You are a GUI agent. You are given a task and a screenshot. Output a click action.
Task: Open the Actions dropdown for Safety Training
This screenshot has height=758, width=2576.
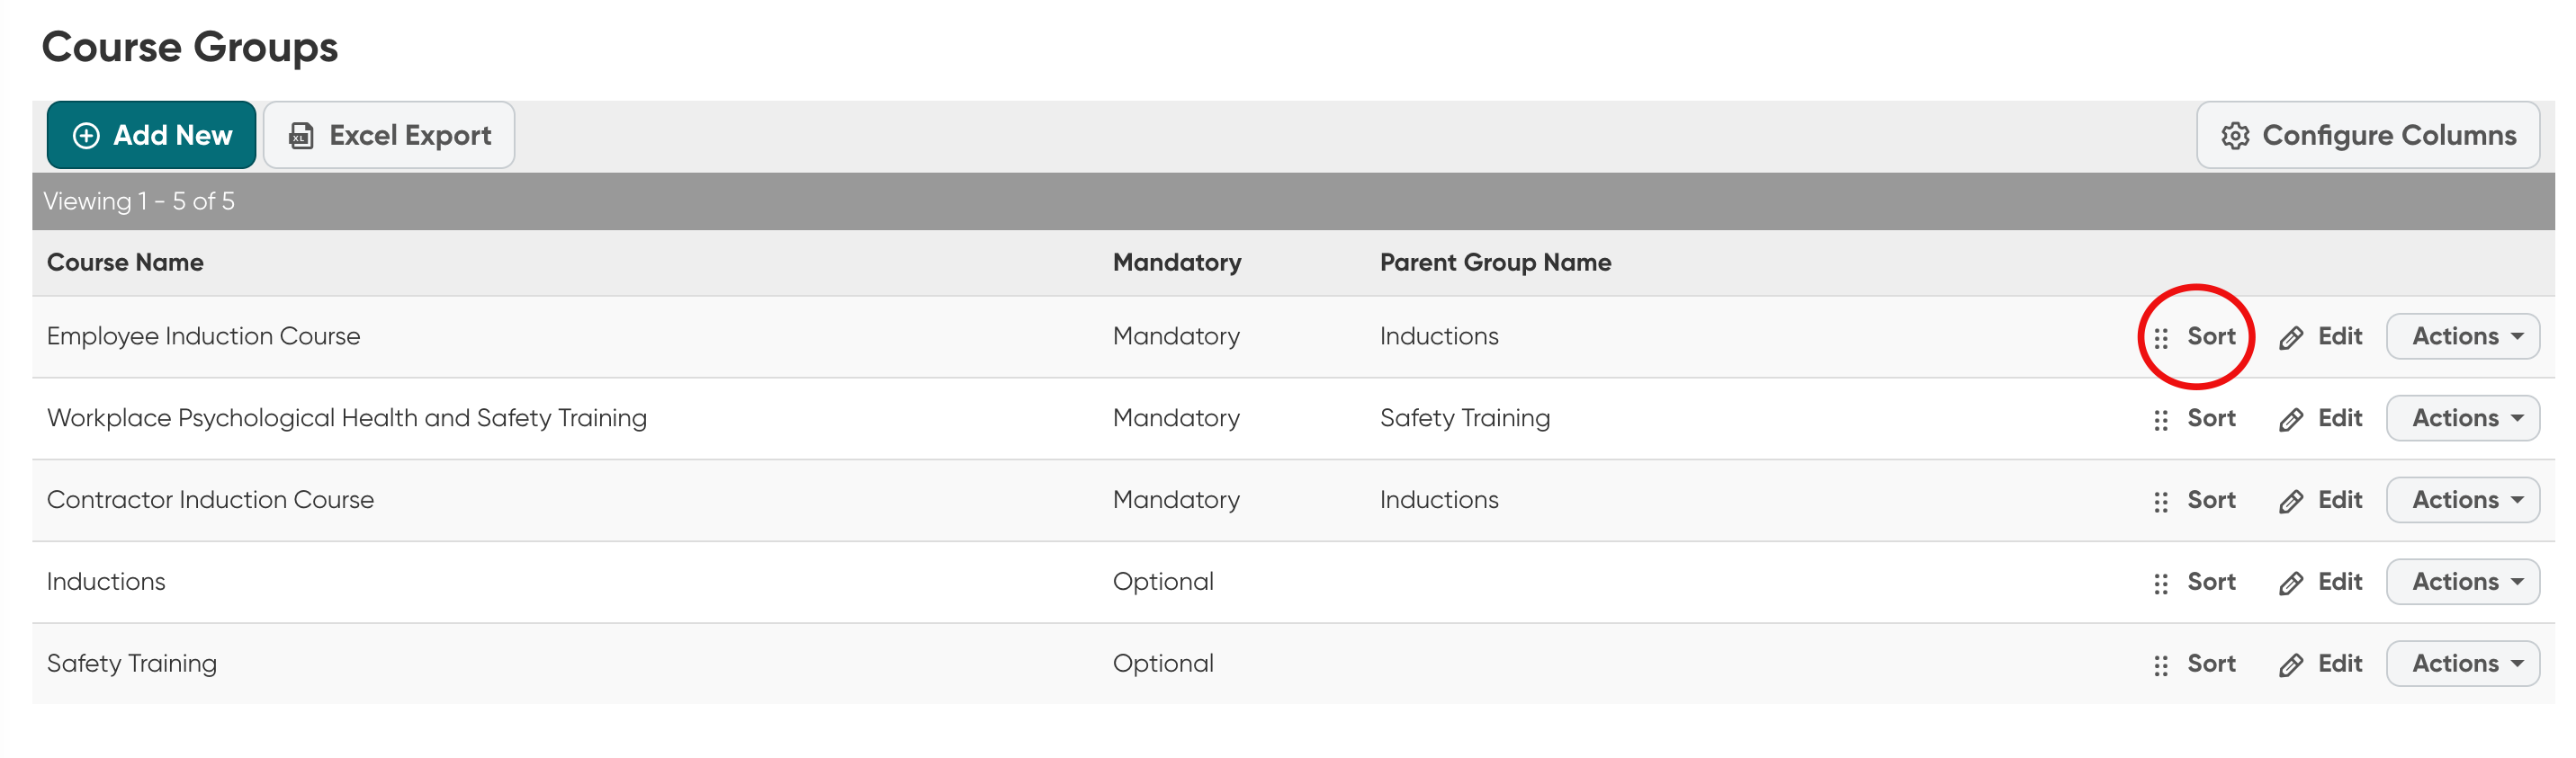click(2462, 663)
